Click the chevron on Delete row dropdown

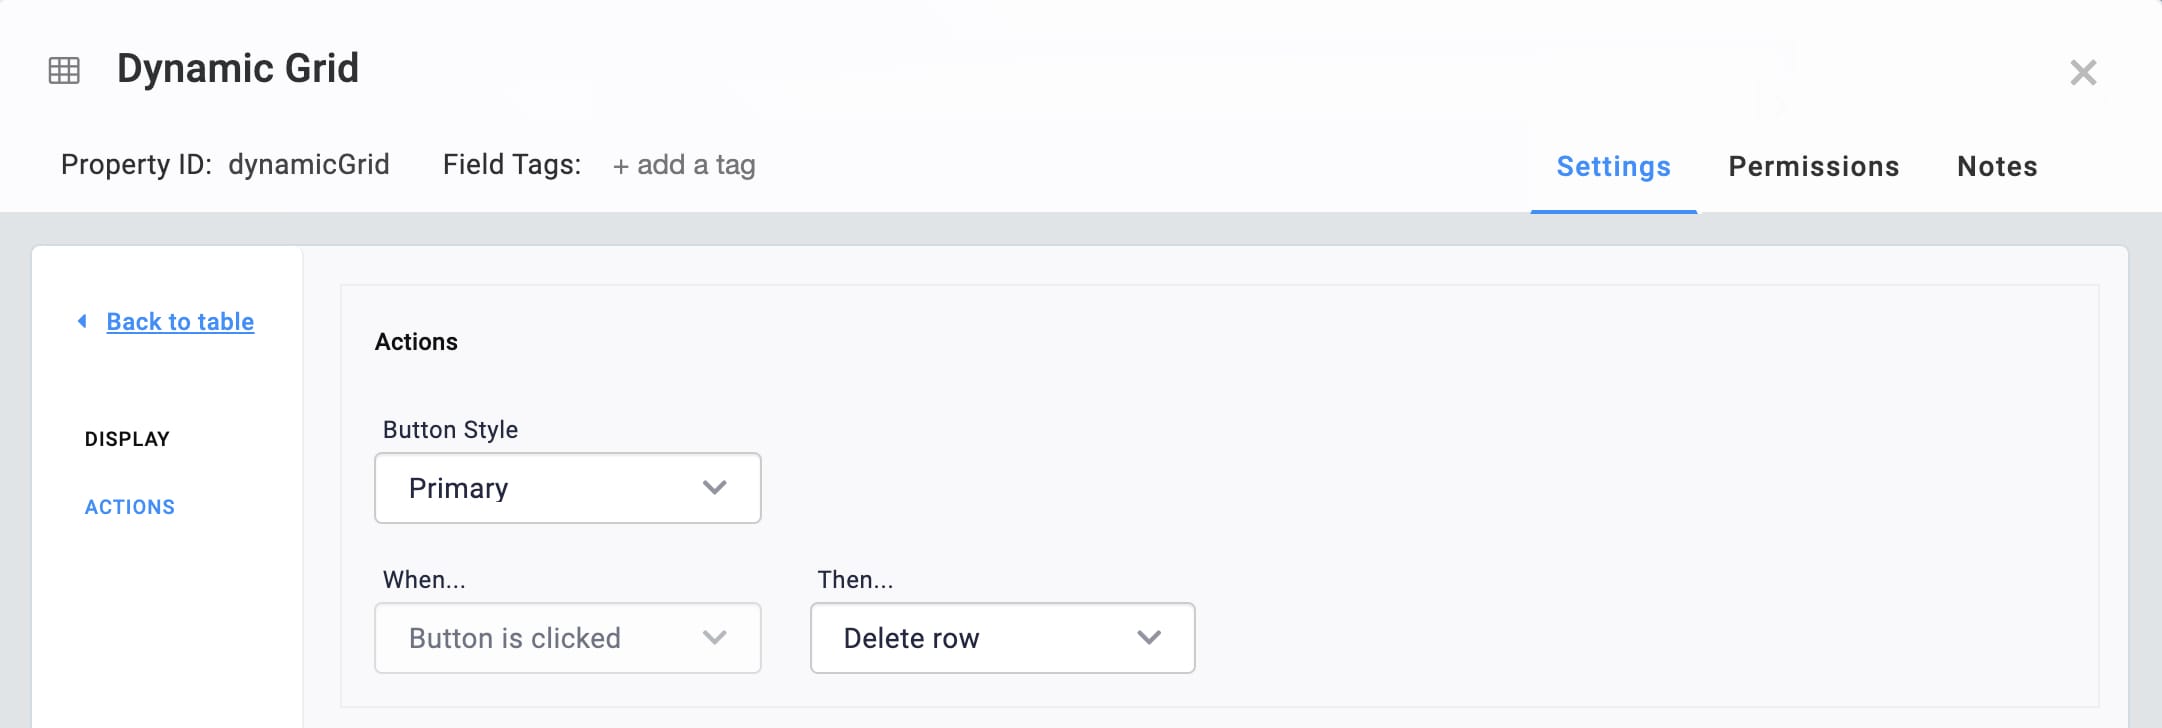[1149, 638]
